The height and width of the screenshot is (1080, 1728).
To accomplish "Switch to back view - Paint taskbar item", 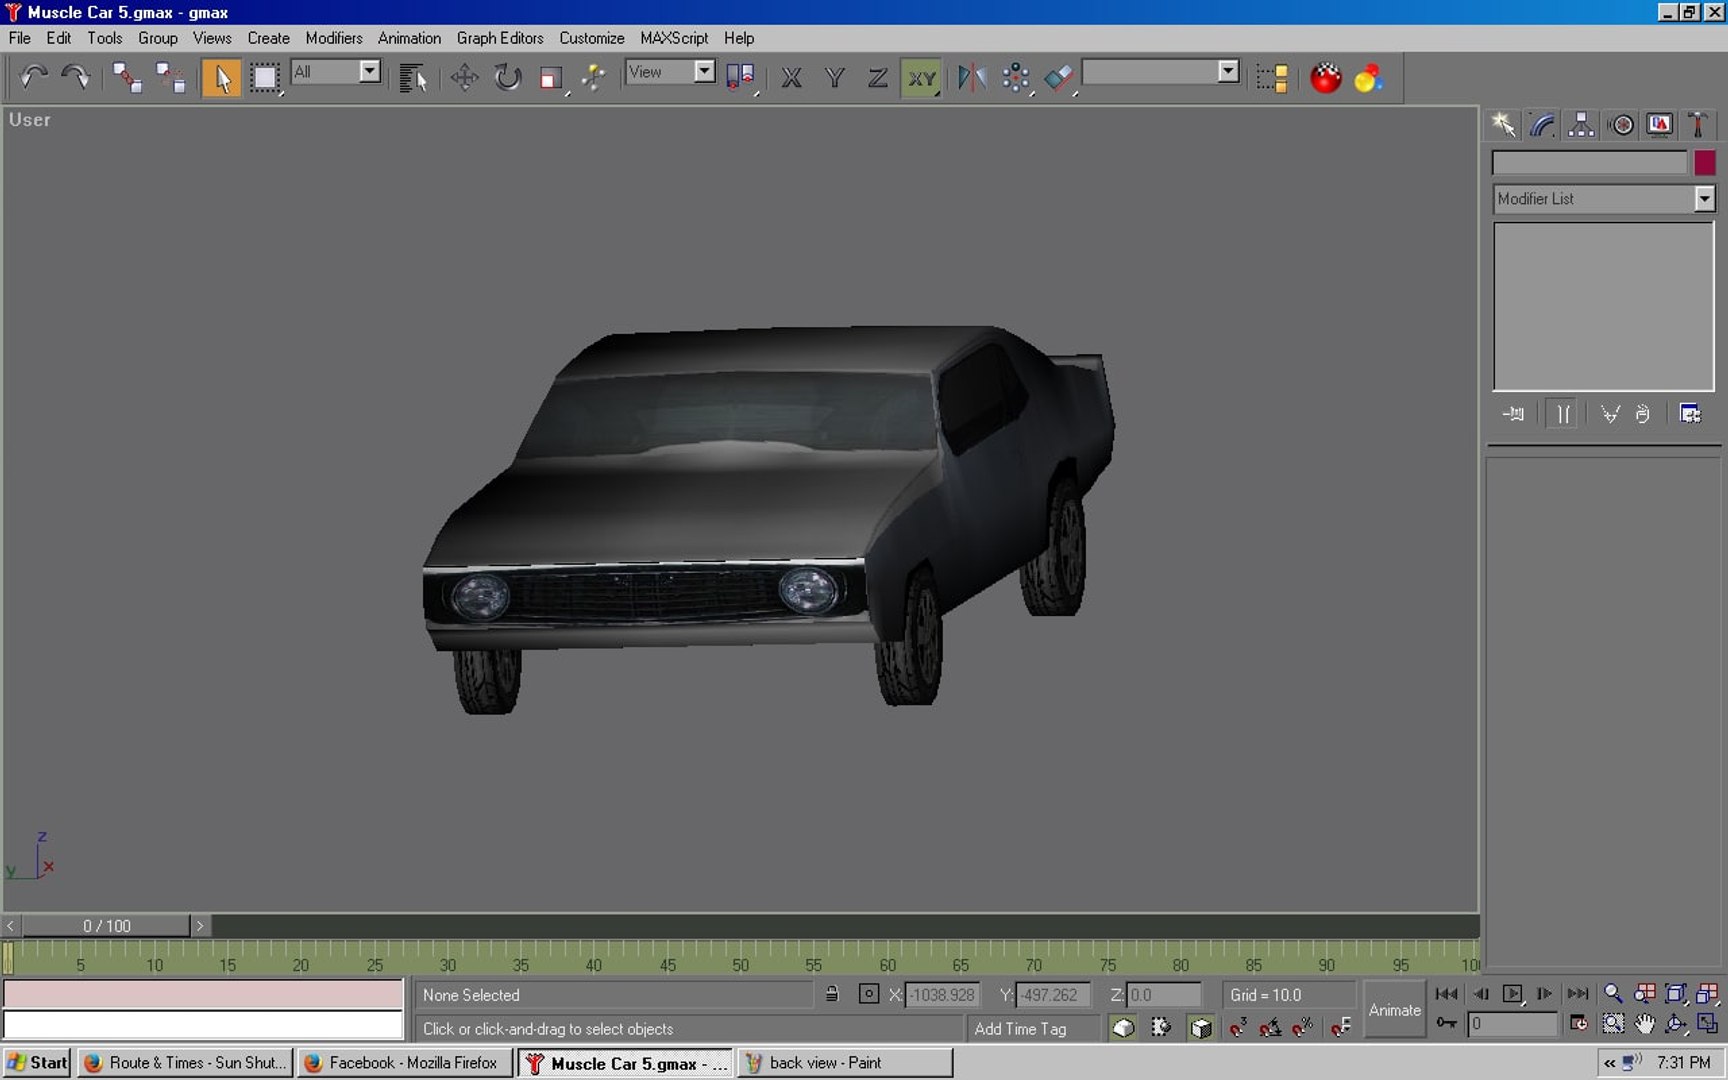I will [844, 1062].
